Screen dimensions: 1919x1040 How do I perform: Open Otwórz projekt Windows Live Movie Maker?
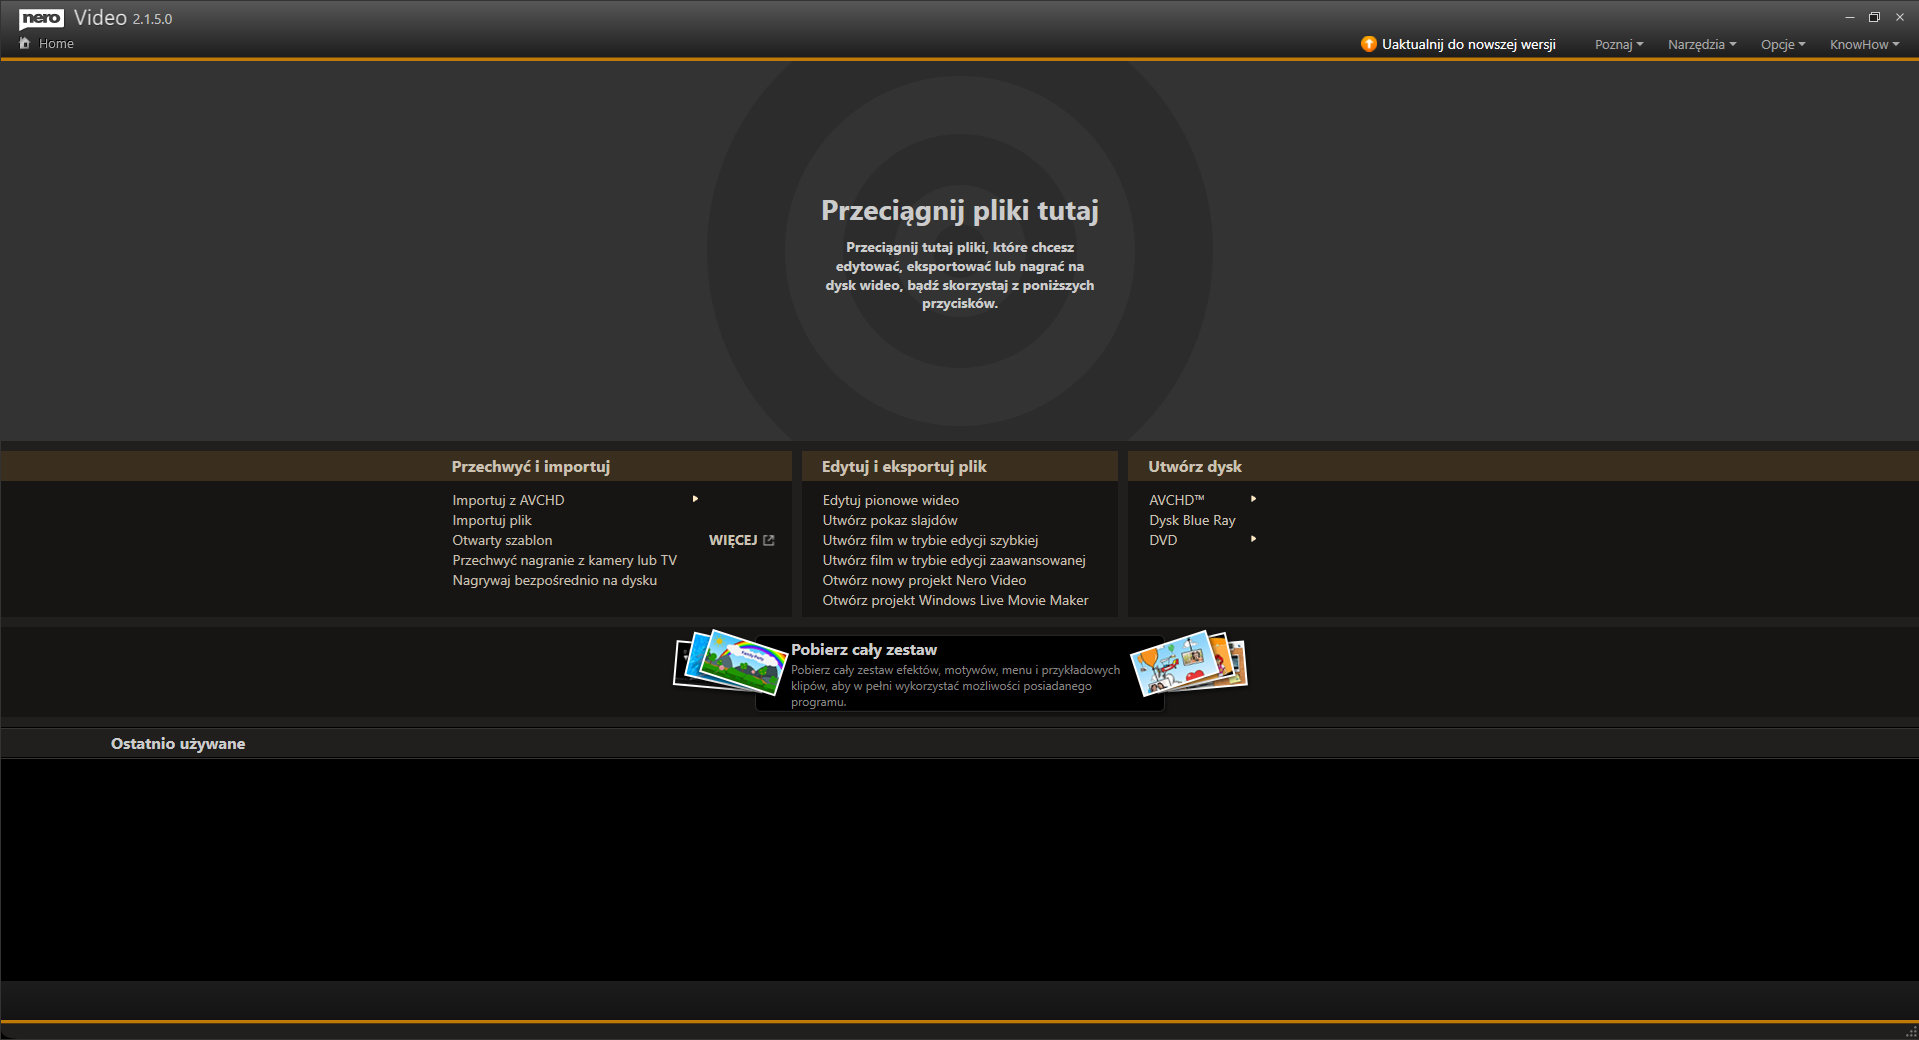pos(955,600)
